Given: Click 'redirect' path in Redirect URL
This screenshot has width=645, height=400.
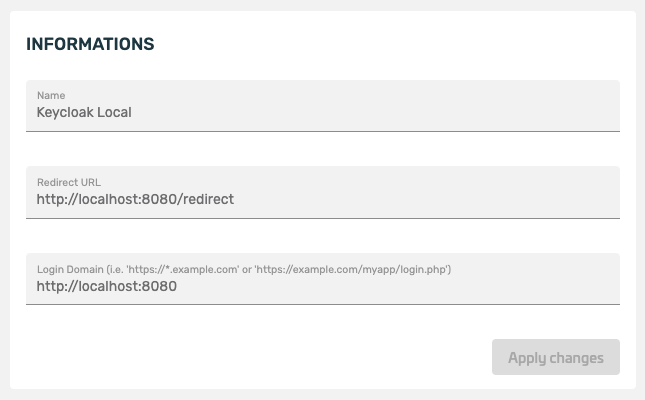Looking at the screenshot, I should [206, 199].
